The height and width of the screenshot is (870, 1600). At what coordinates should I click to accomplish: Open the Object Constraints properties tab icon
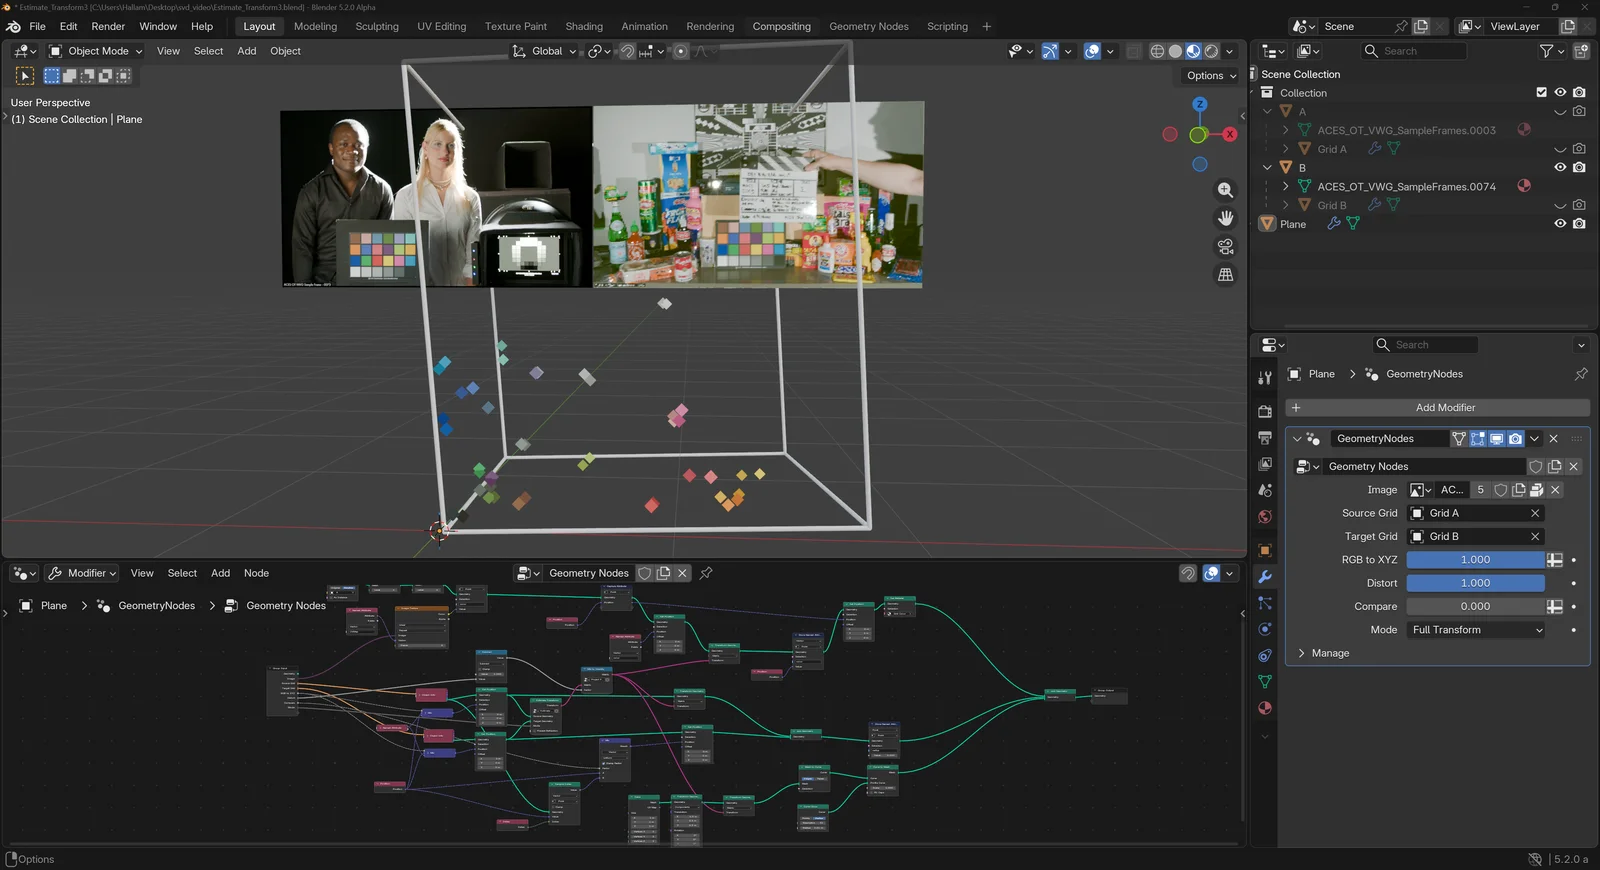tap(1265, 656)
